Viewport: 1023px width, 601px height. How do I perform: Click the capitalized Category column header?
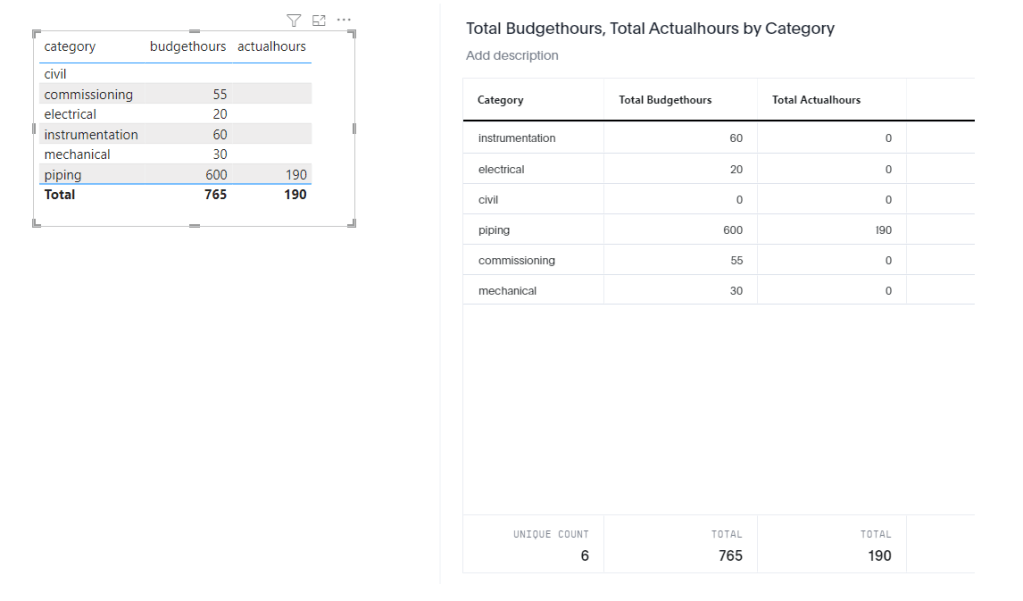tap(500, 100)
